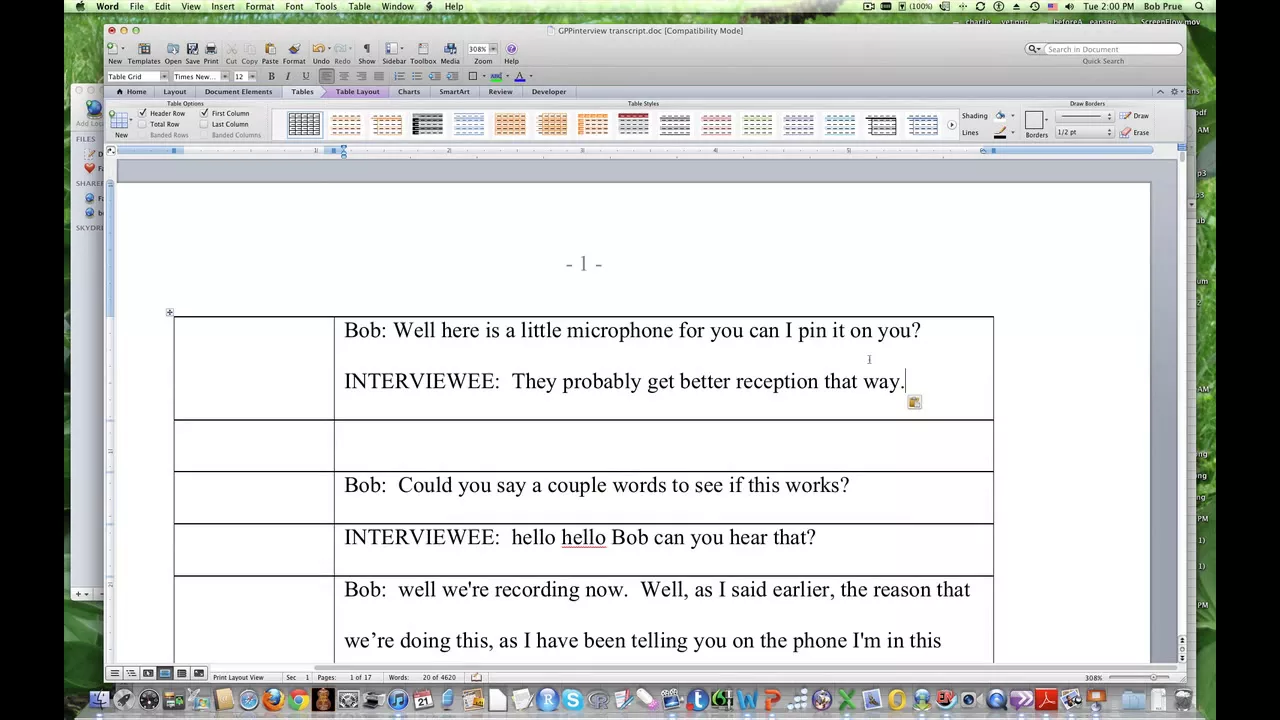
Task: Select Print Layout view button in status bar
Action: [x=165, y=674]
